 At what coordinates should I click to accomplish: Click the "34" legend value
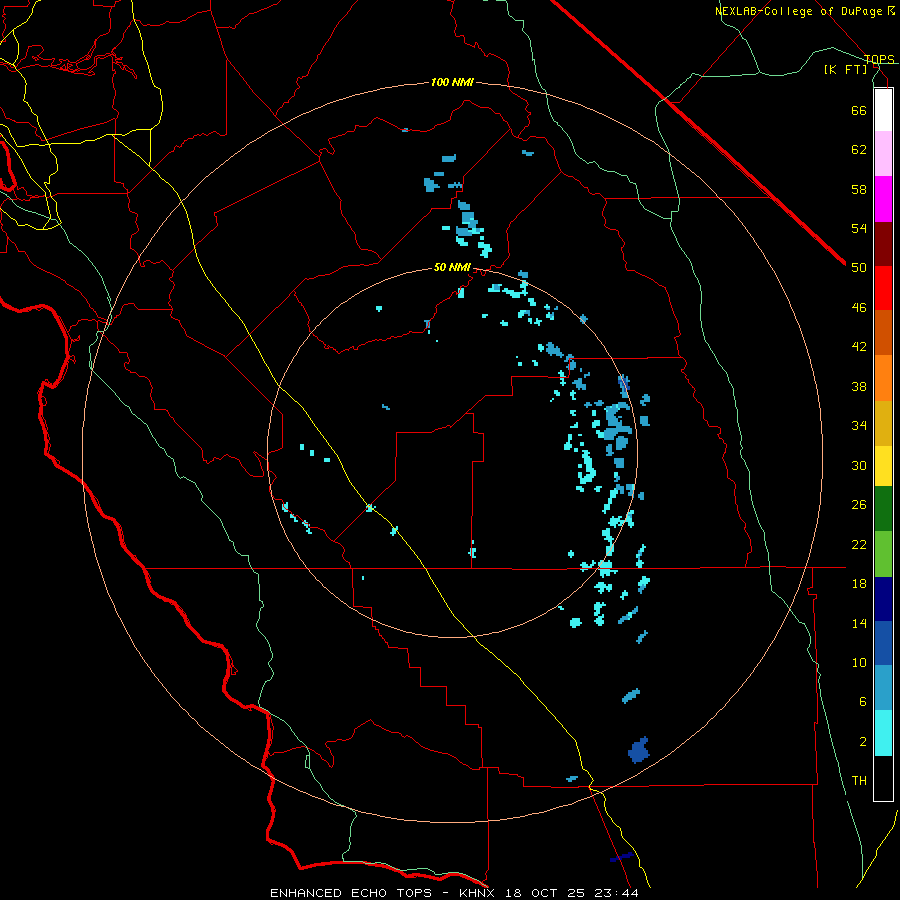(859, 426)
